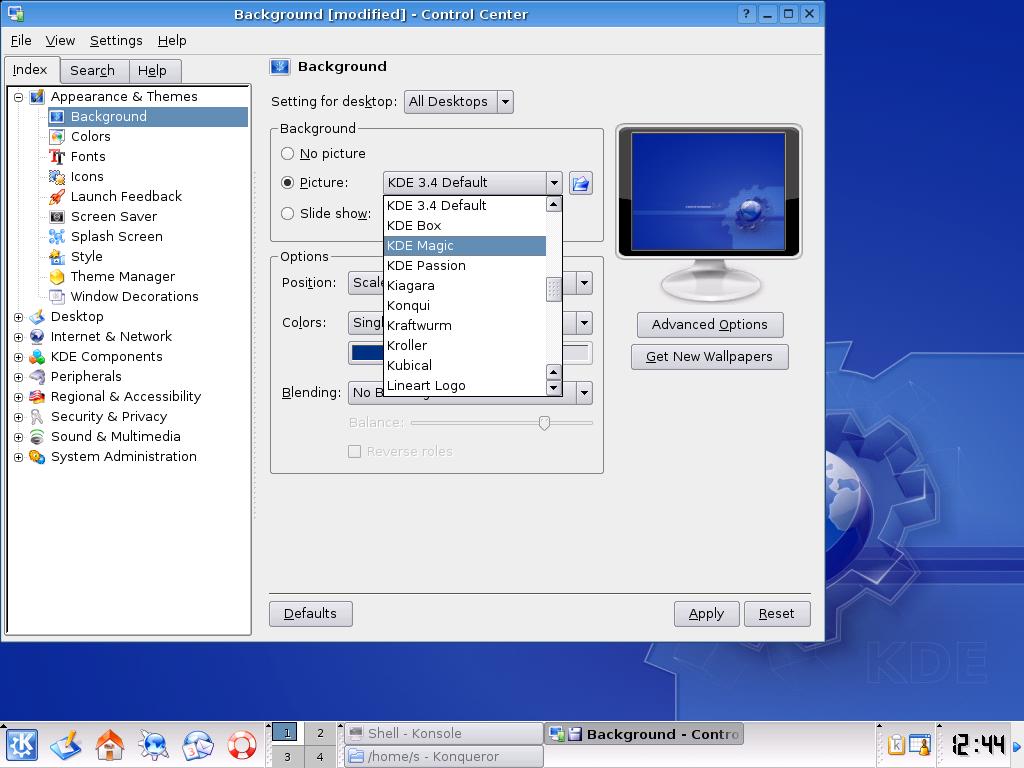
Task: Choose Lineart Logo from the wallpaper list
Action: [x=465, y=386]
